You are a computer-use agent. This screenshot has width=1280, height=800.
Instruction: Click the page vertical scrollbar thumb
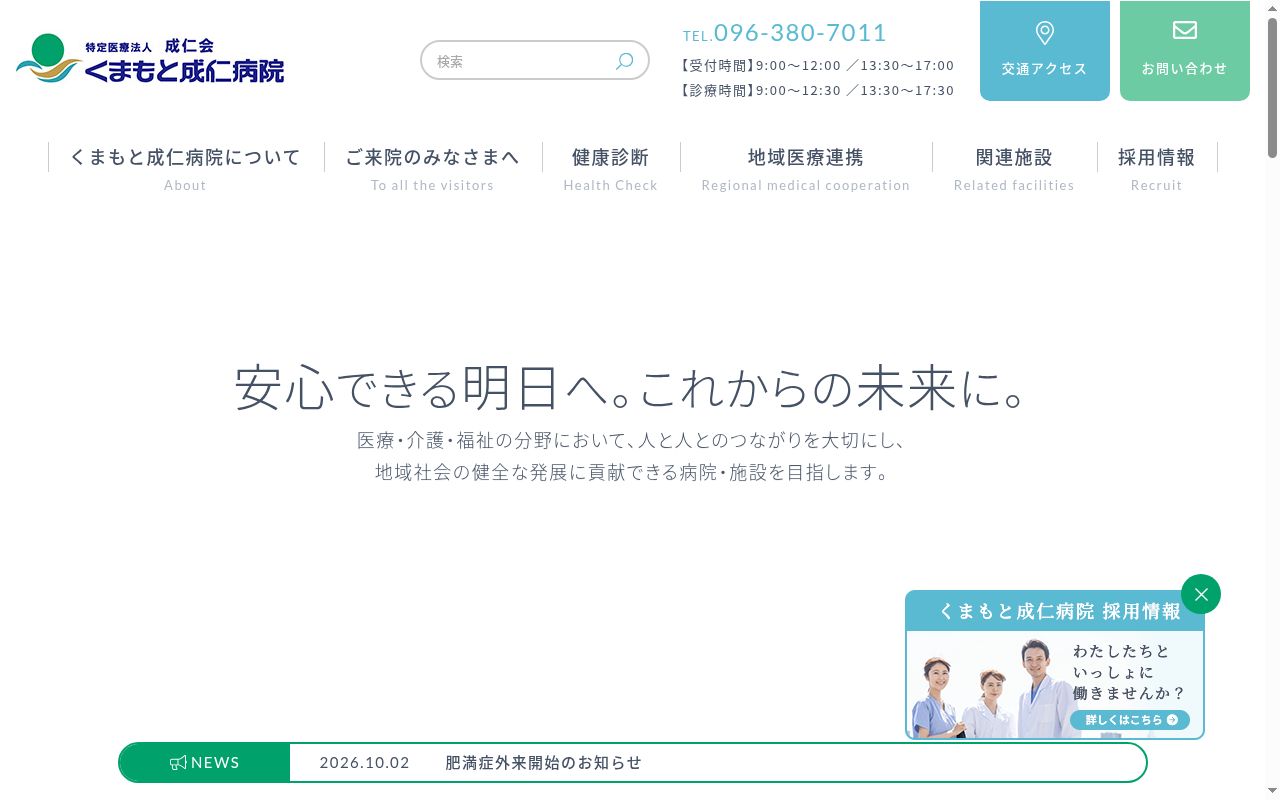point(1272,88)
